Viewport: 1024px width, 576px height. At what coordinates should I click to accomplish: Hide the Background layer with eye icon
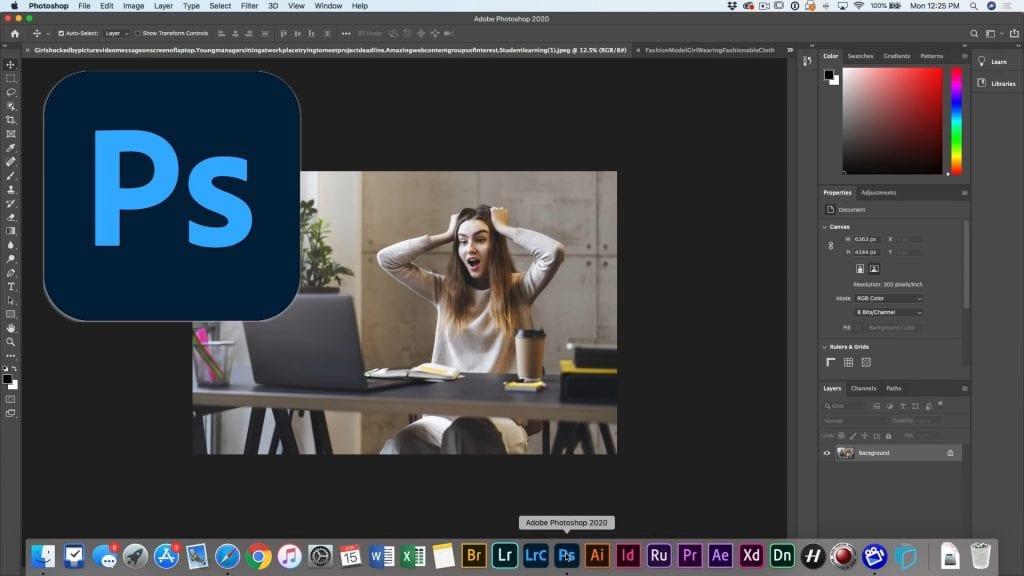click(827, 453)
